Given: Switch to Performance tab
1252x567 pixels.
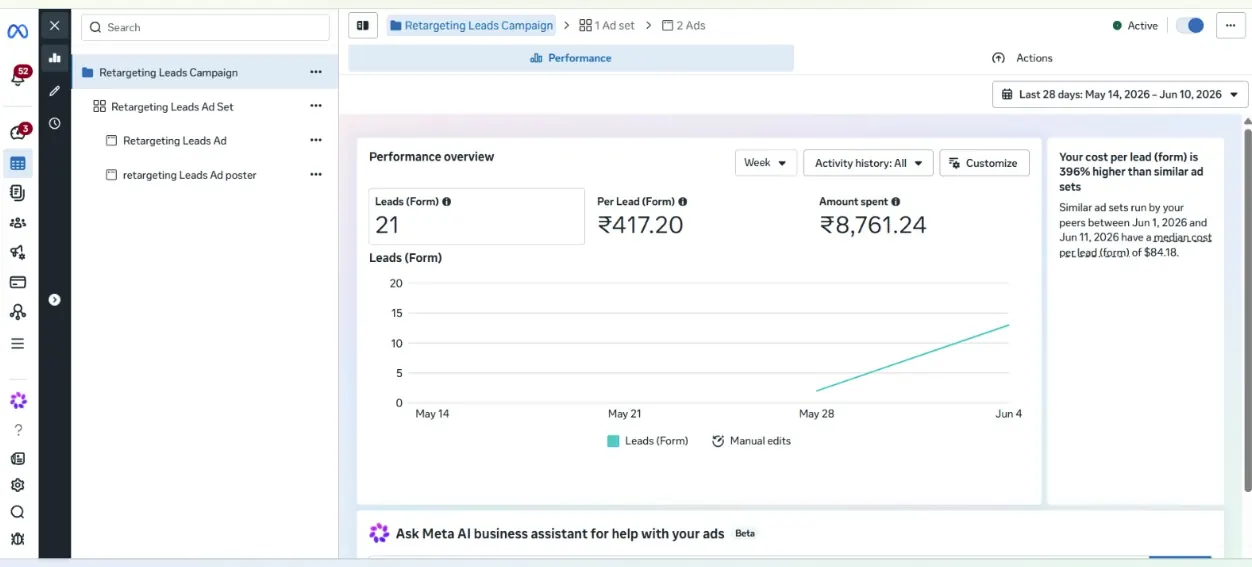Looking at the screenshot, I should 571,58.
